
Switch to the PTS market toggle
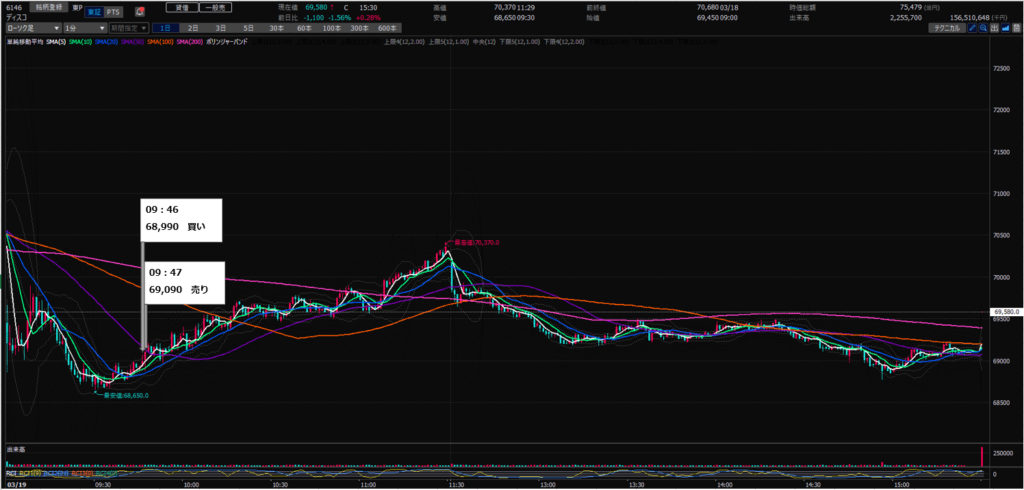tap(113, 11)
